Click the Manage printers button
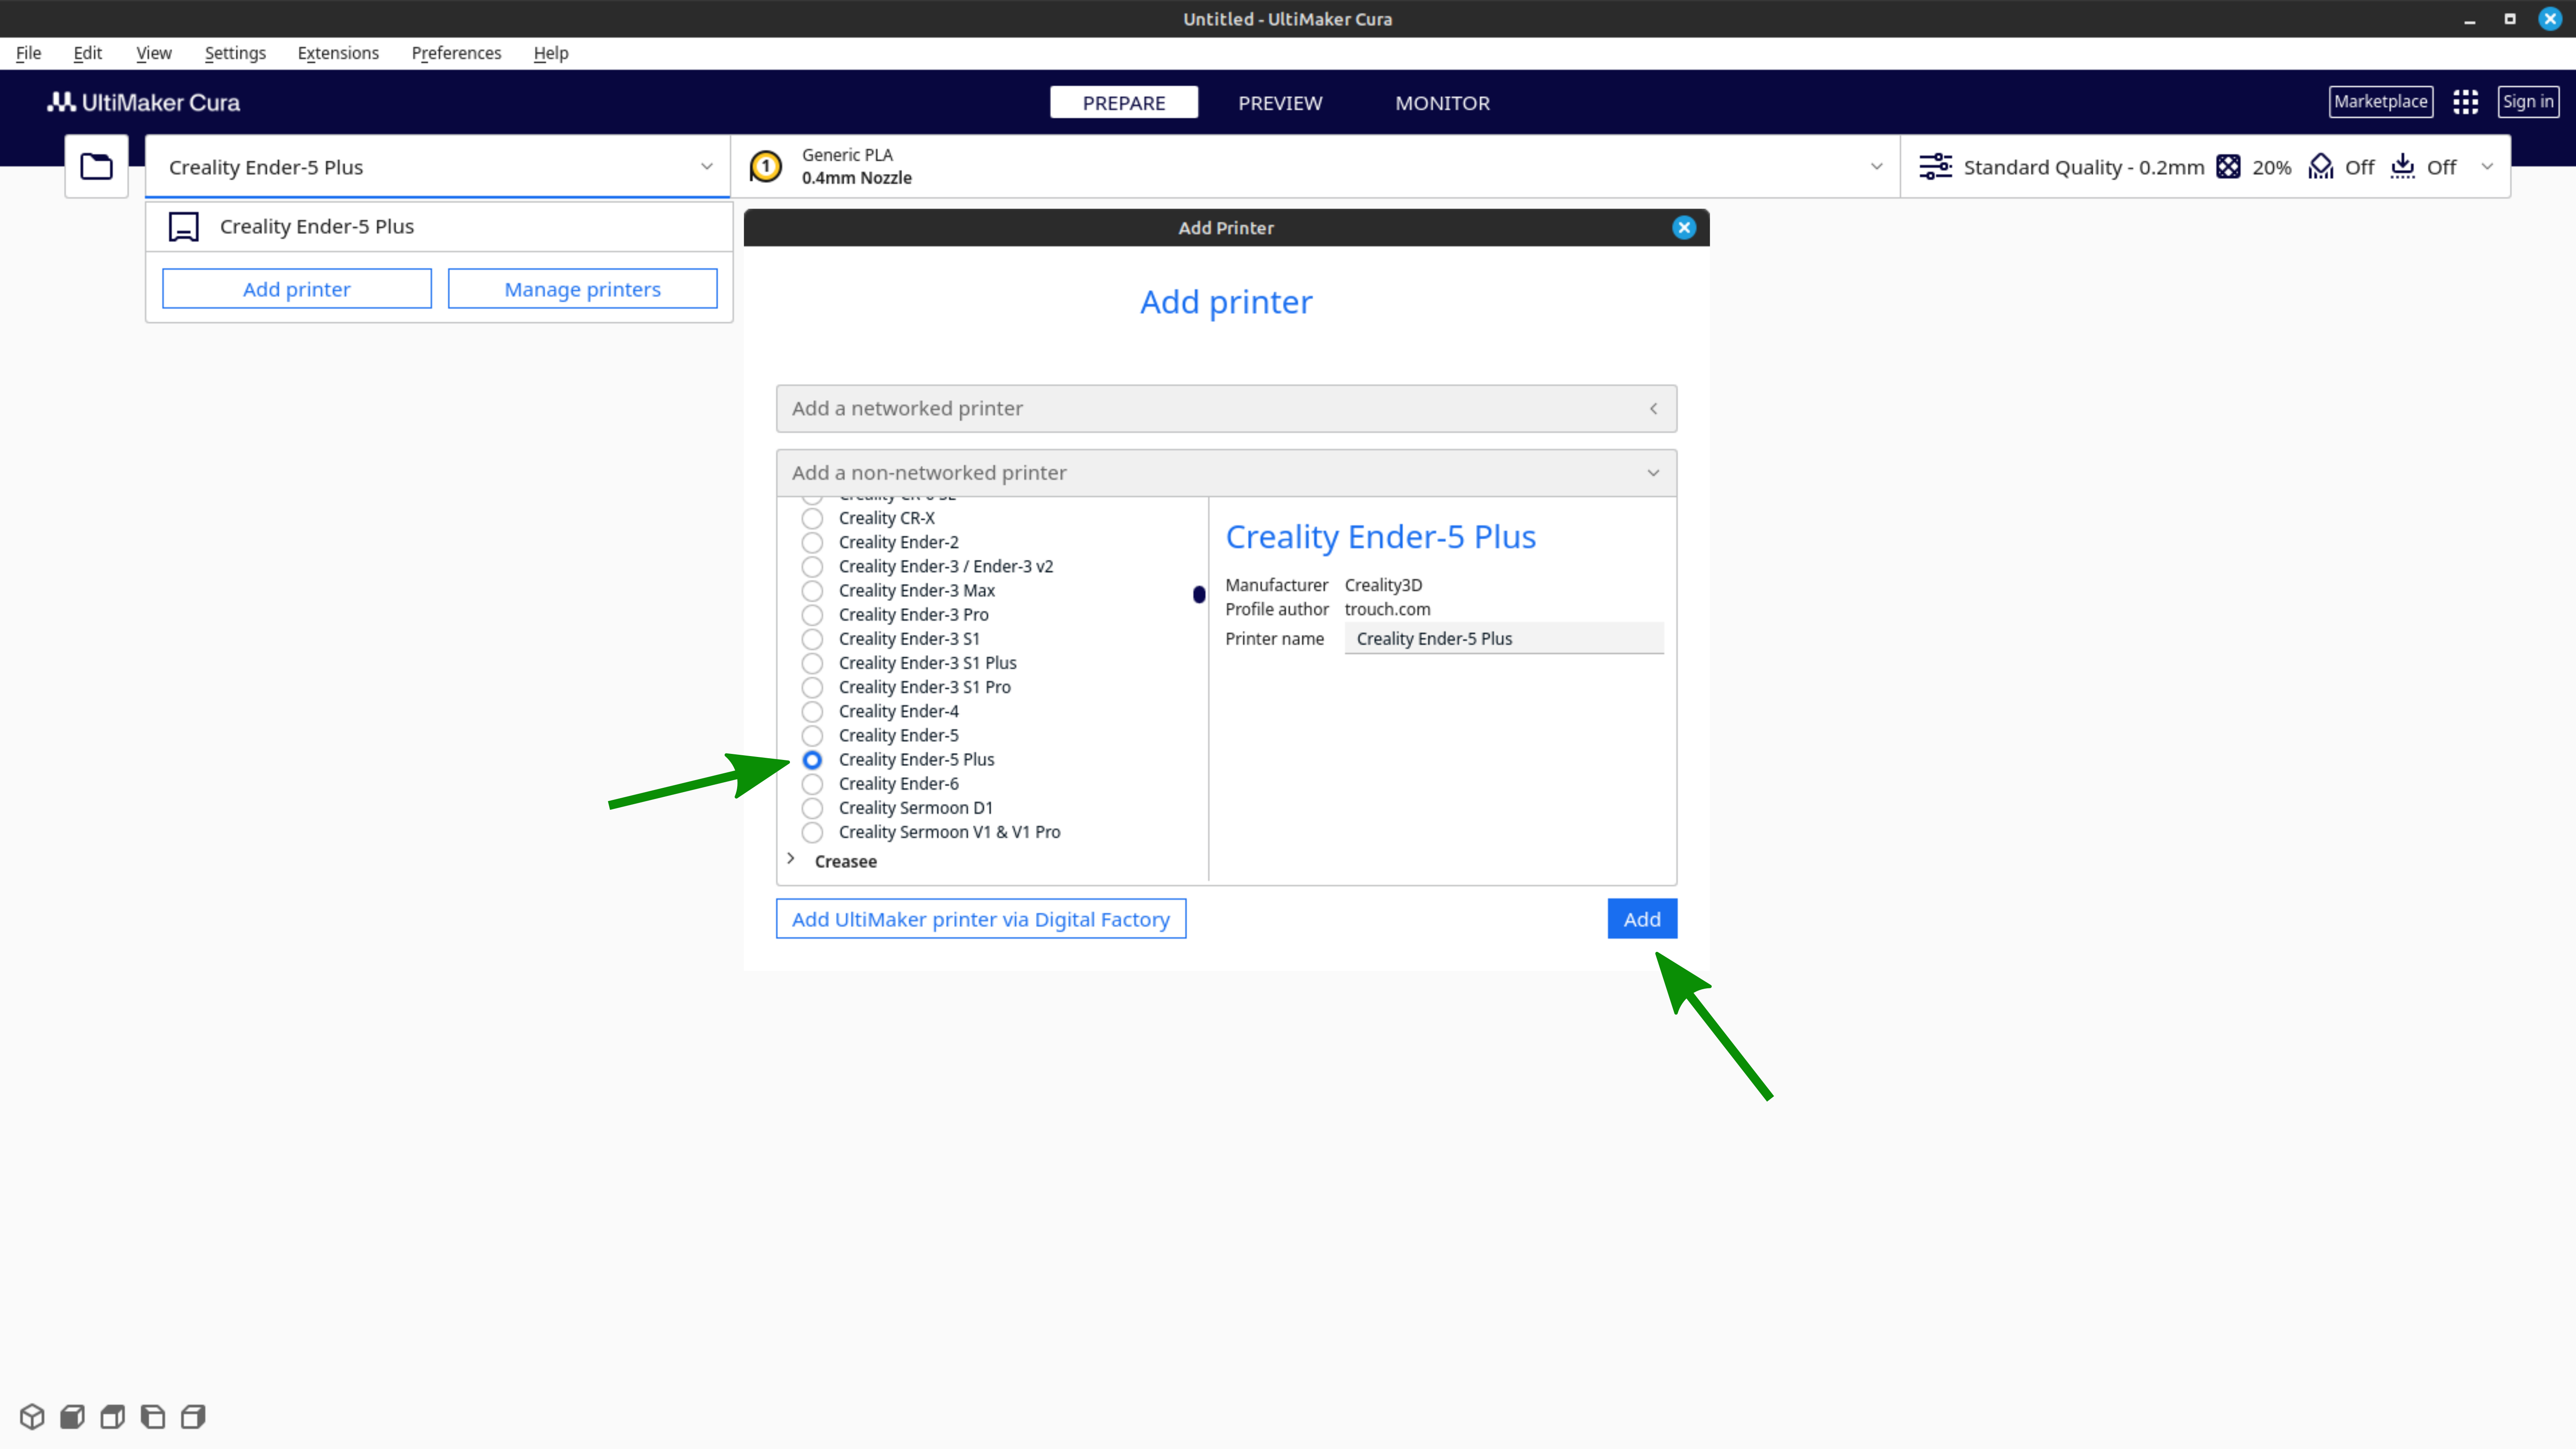This screenshot has height=1449, width=2576. tap(582, 289)
